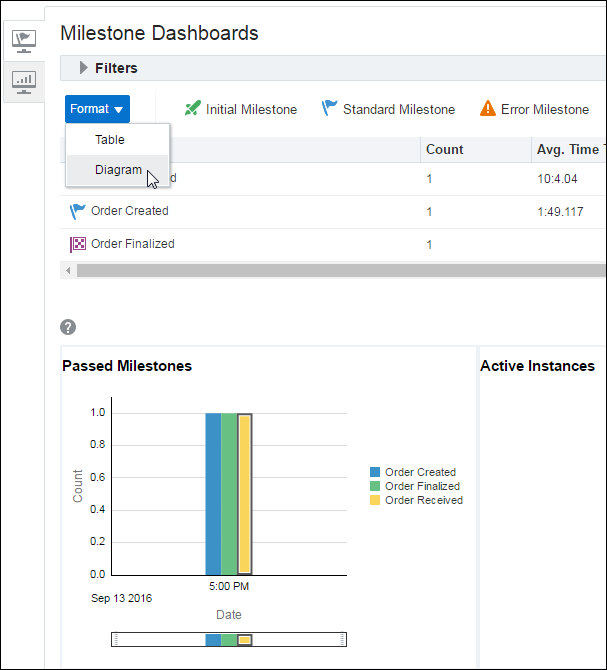Viewport: 607px width, 670px height.
Task: Open the help question mark icon
Action: (68, 327)
